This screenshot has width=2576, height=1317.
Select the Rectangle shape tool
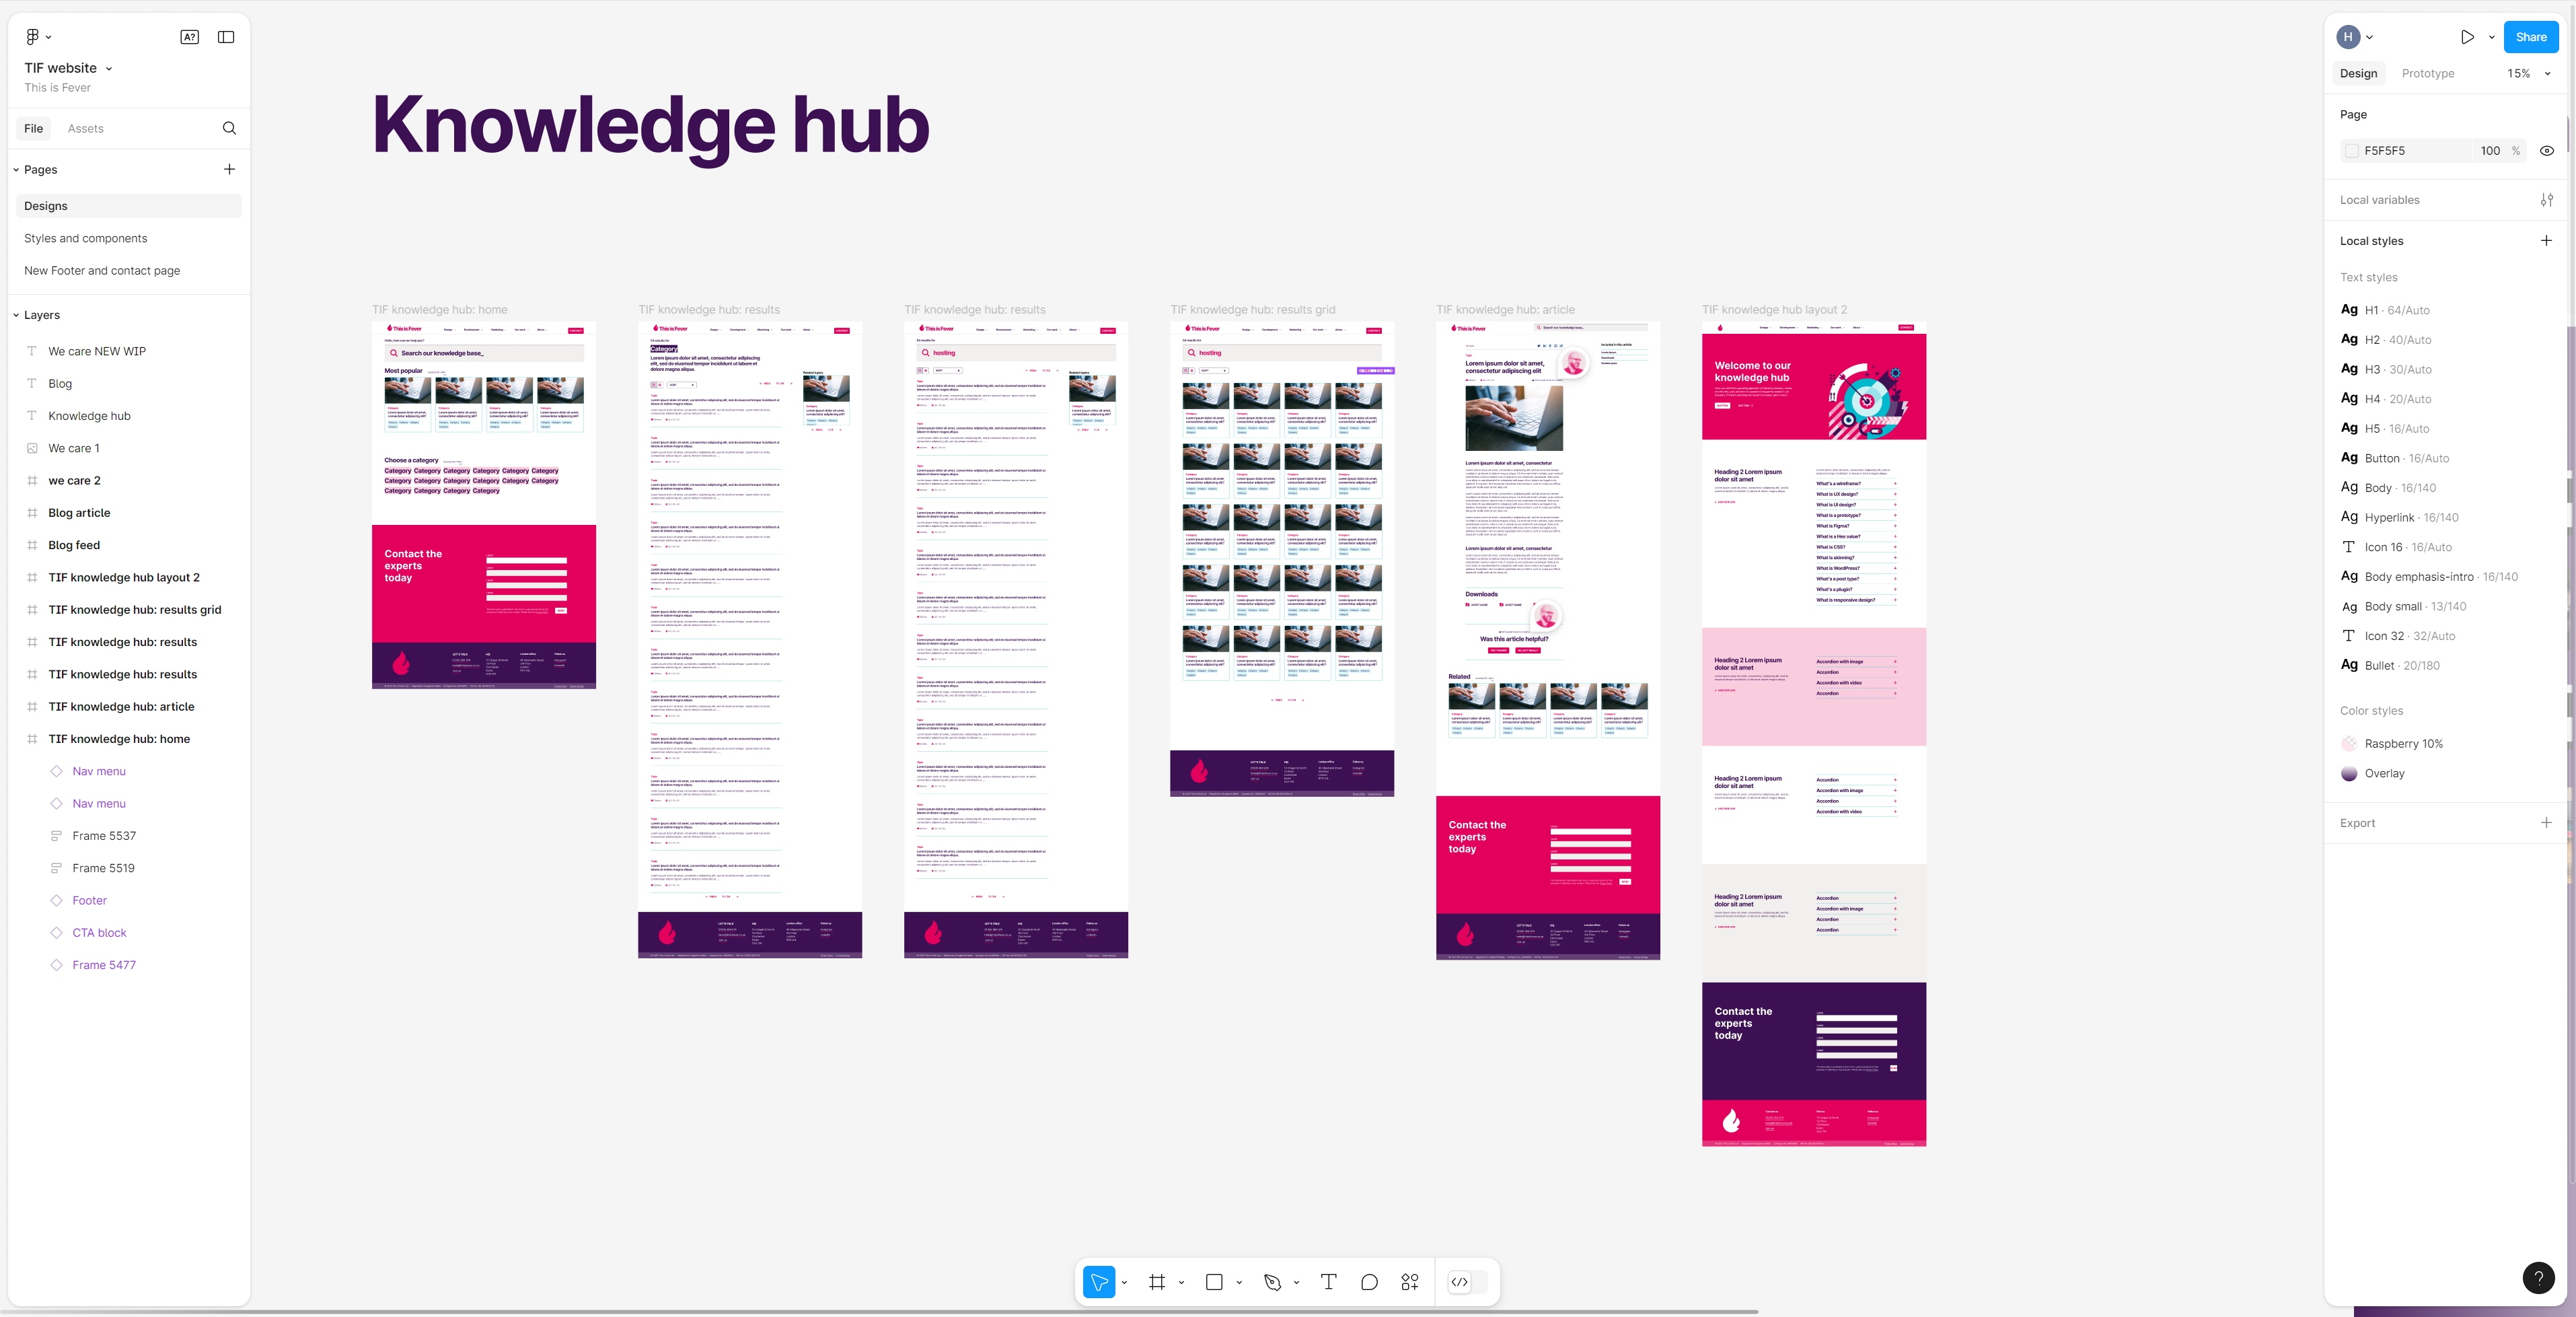point(1214,1282)
